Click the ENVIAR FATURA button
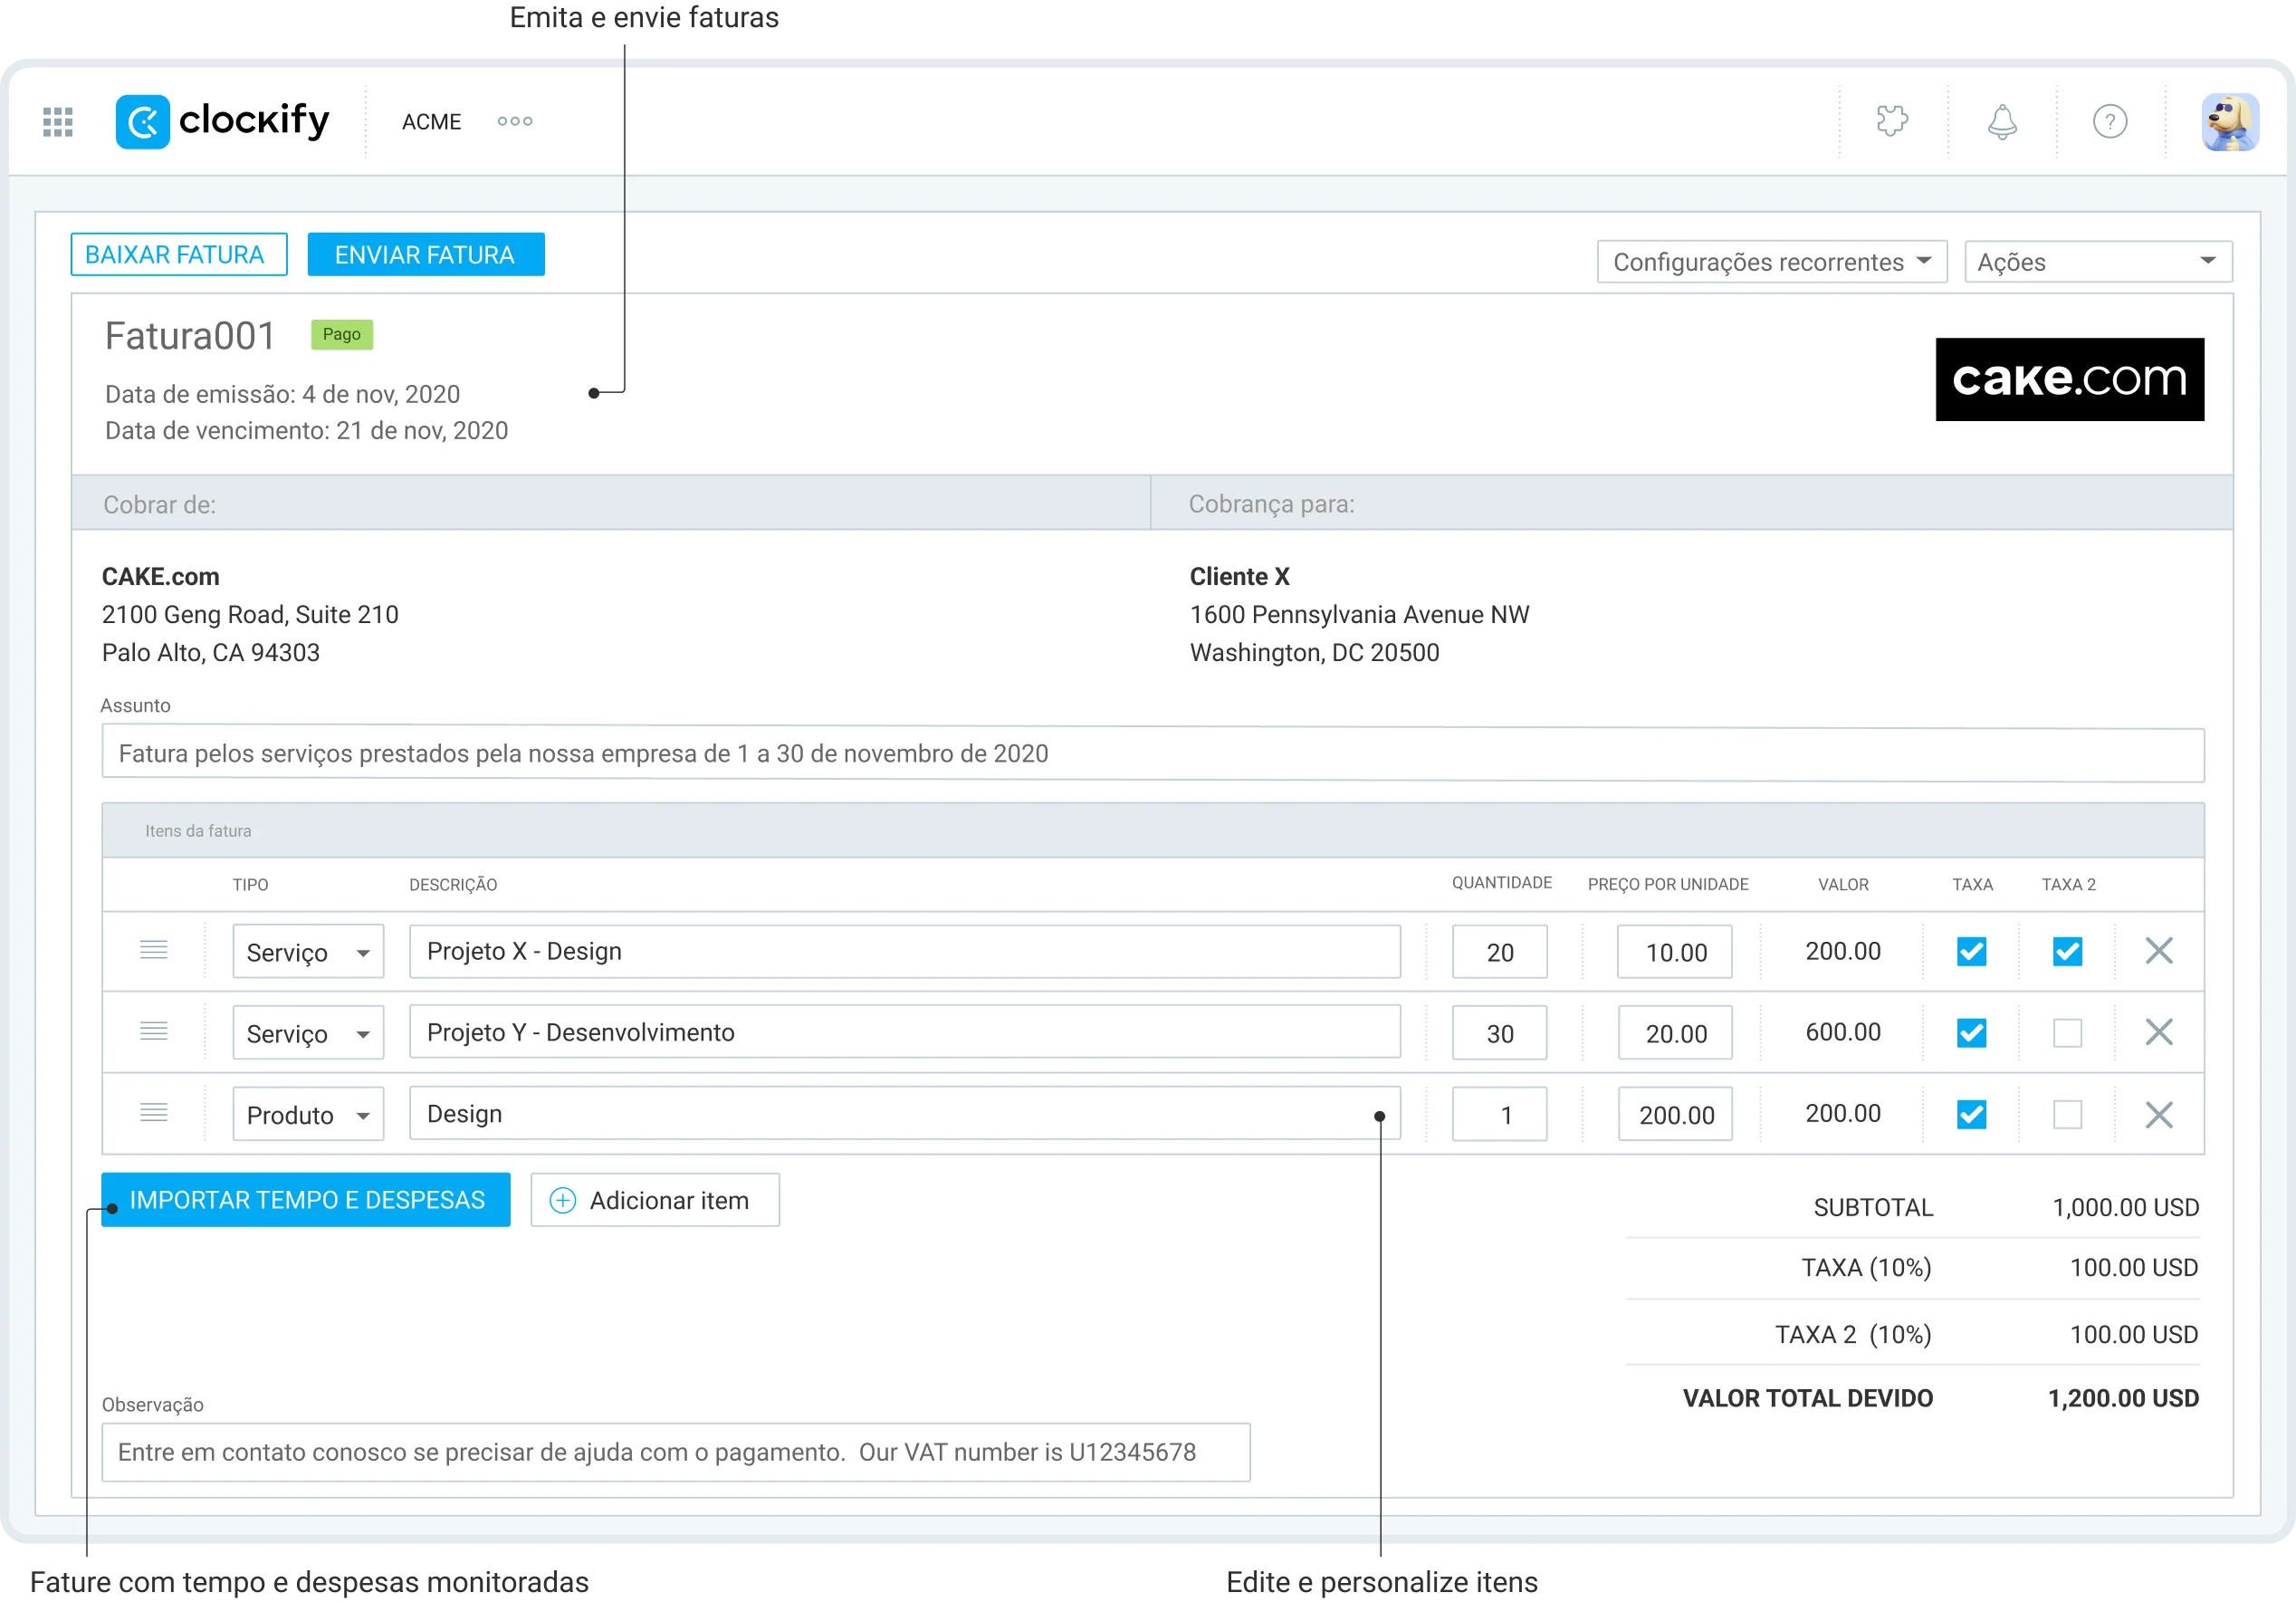The height and width of the screenshot is (1602, 2296). click(x=426, y=255)
